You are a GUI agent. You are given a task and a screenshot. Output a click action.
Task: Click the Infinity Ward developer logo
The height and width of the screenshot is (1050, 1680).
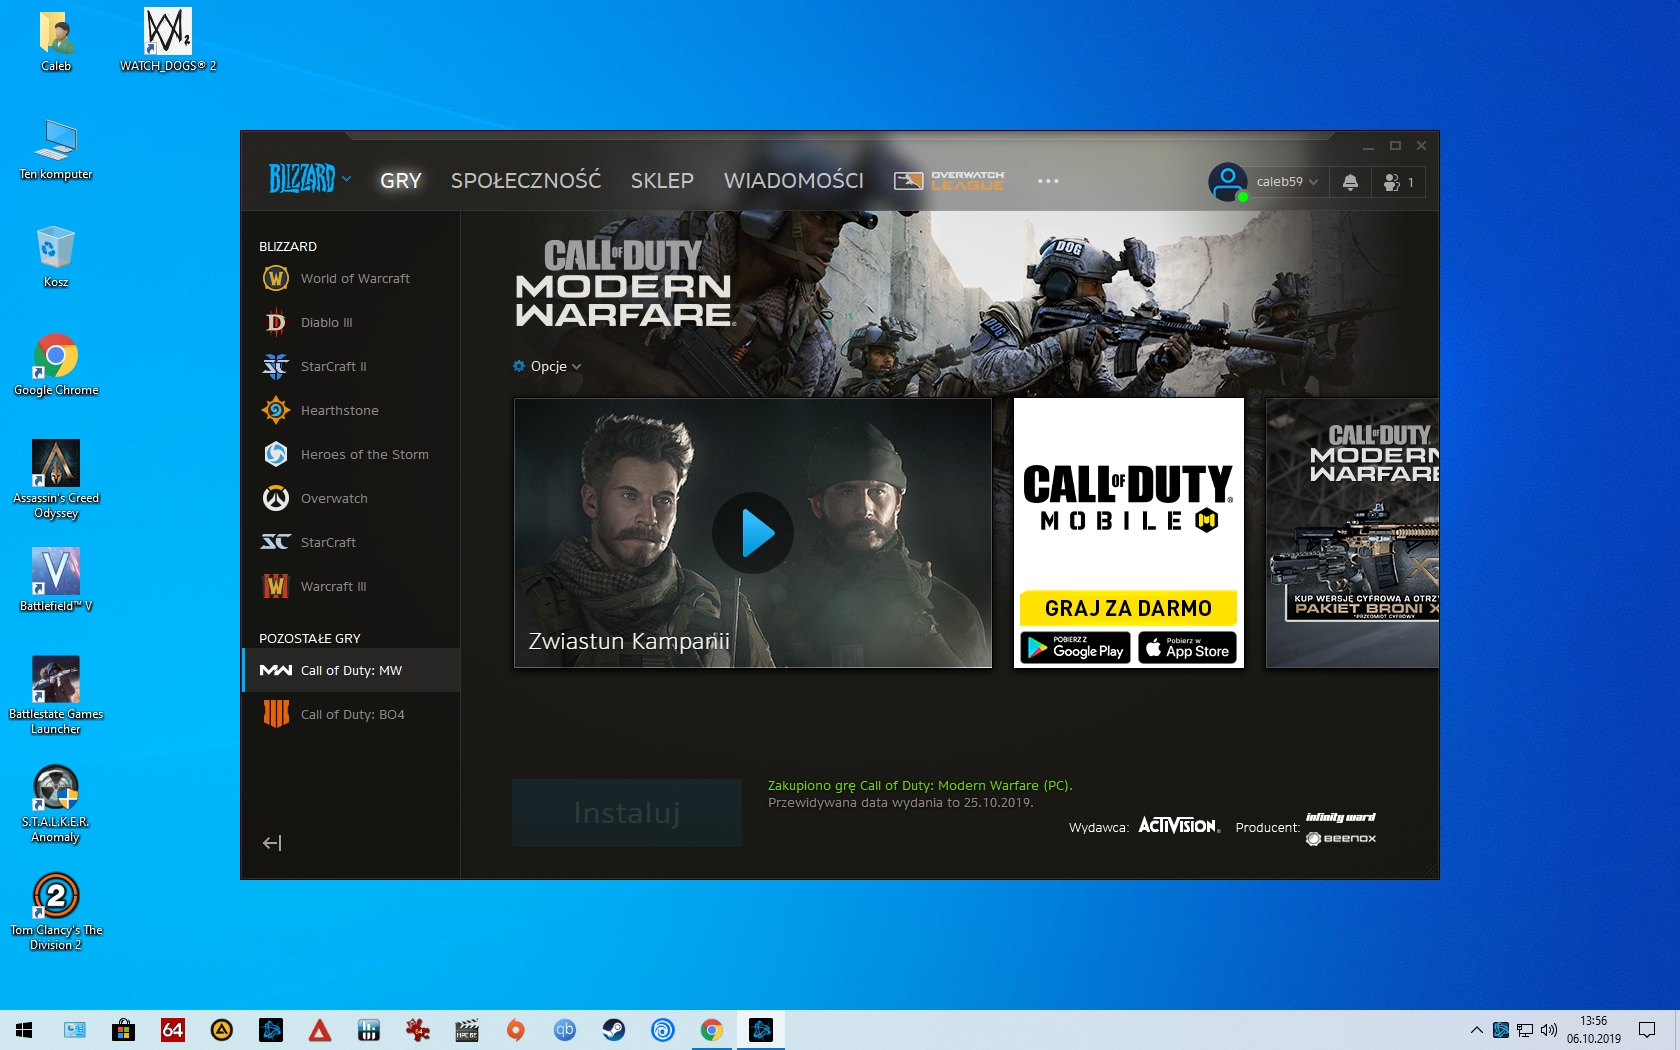(x=1340, y=817)
